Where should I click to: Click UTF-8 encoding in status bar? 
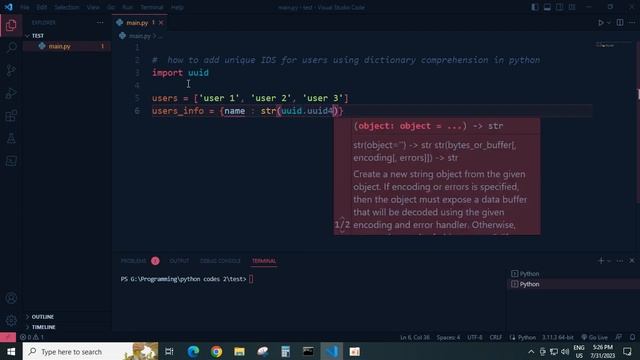(x=475, y=338)
